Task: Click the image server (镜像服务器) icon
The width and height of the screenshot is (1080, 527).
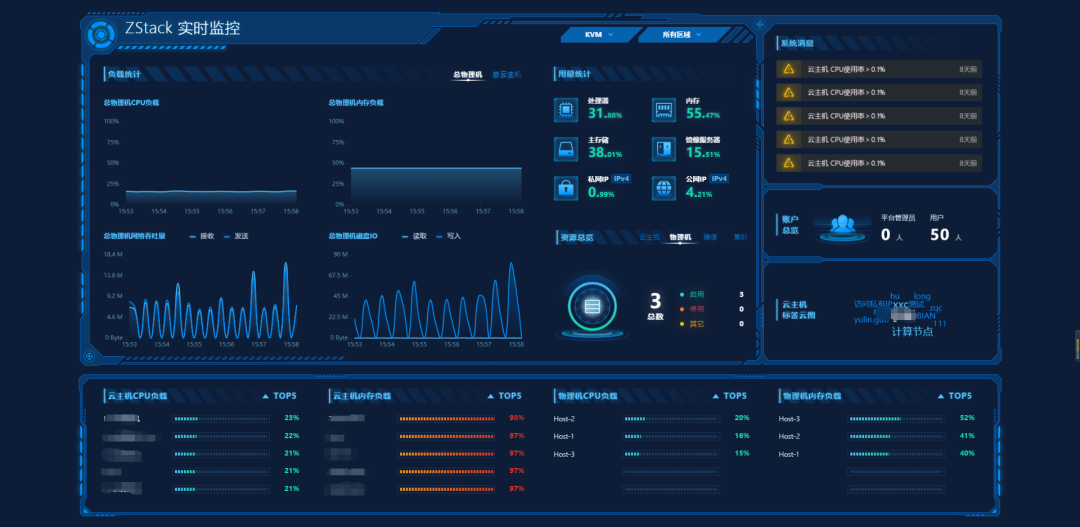Action: pyautogui.click(x=663, y=148)
